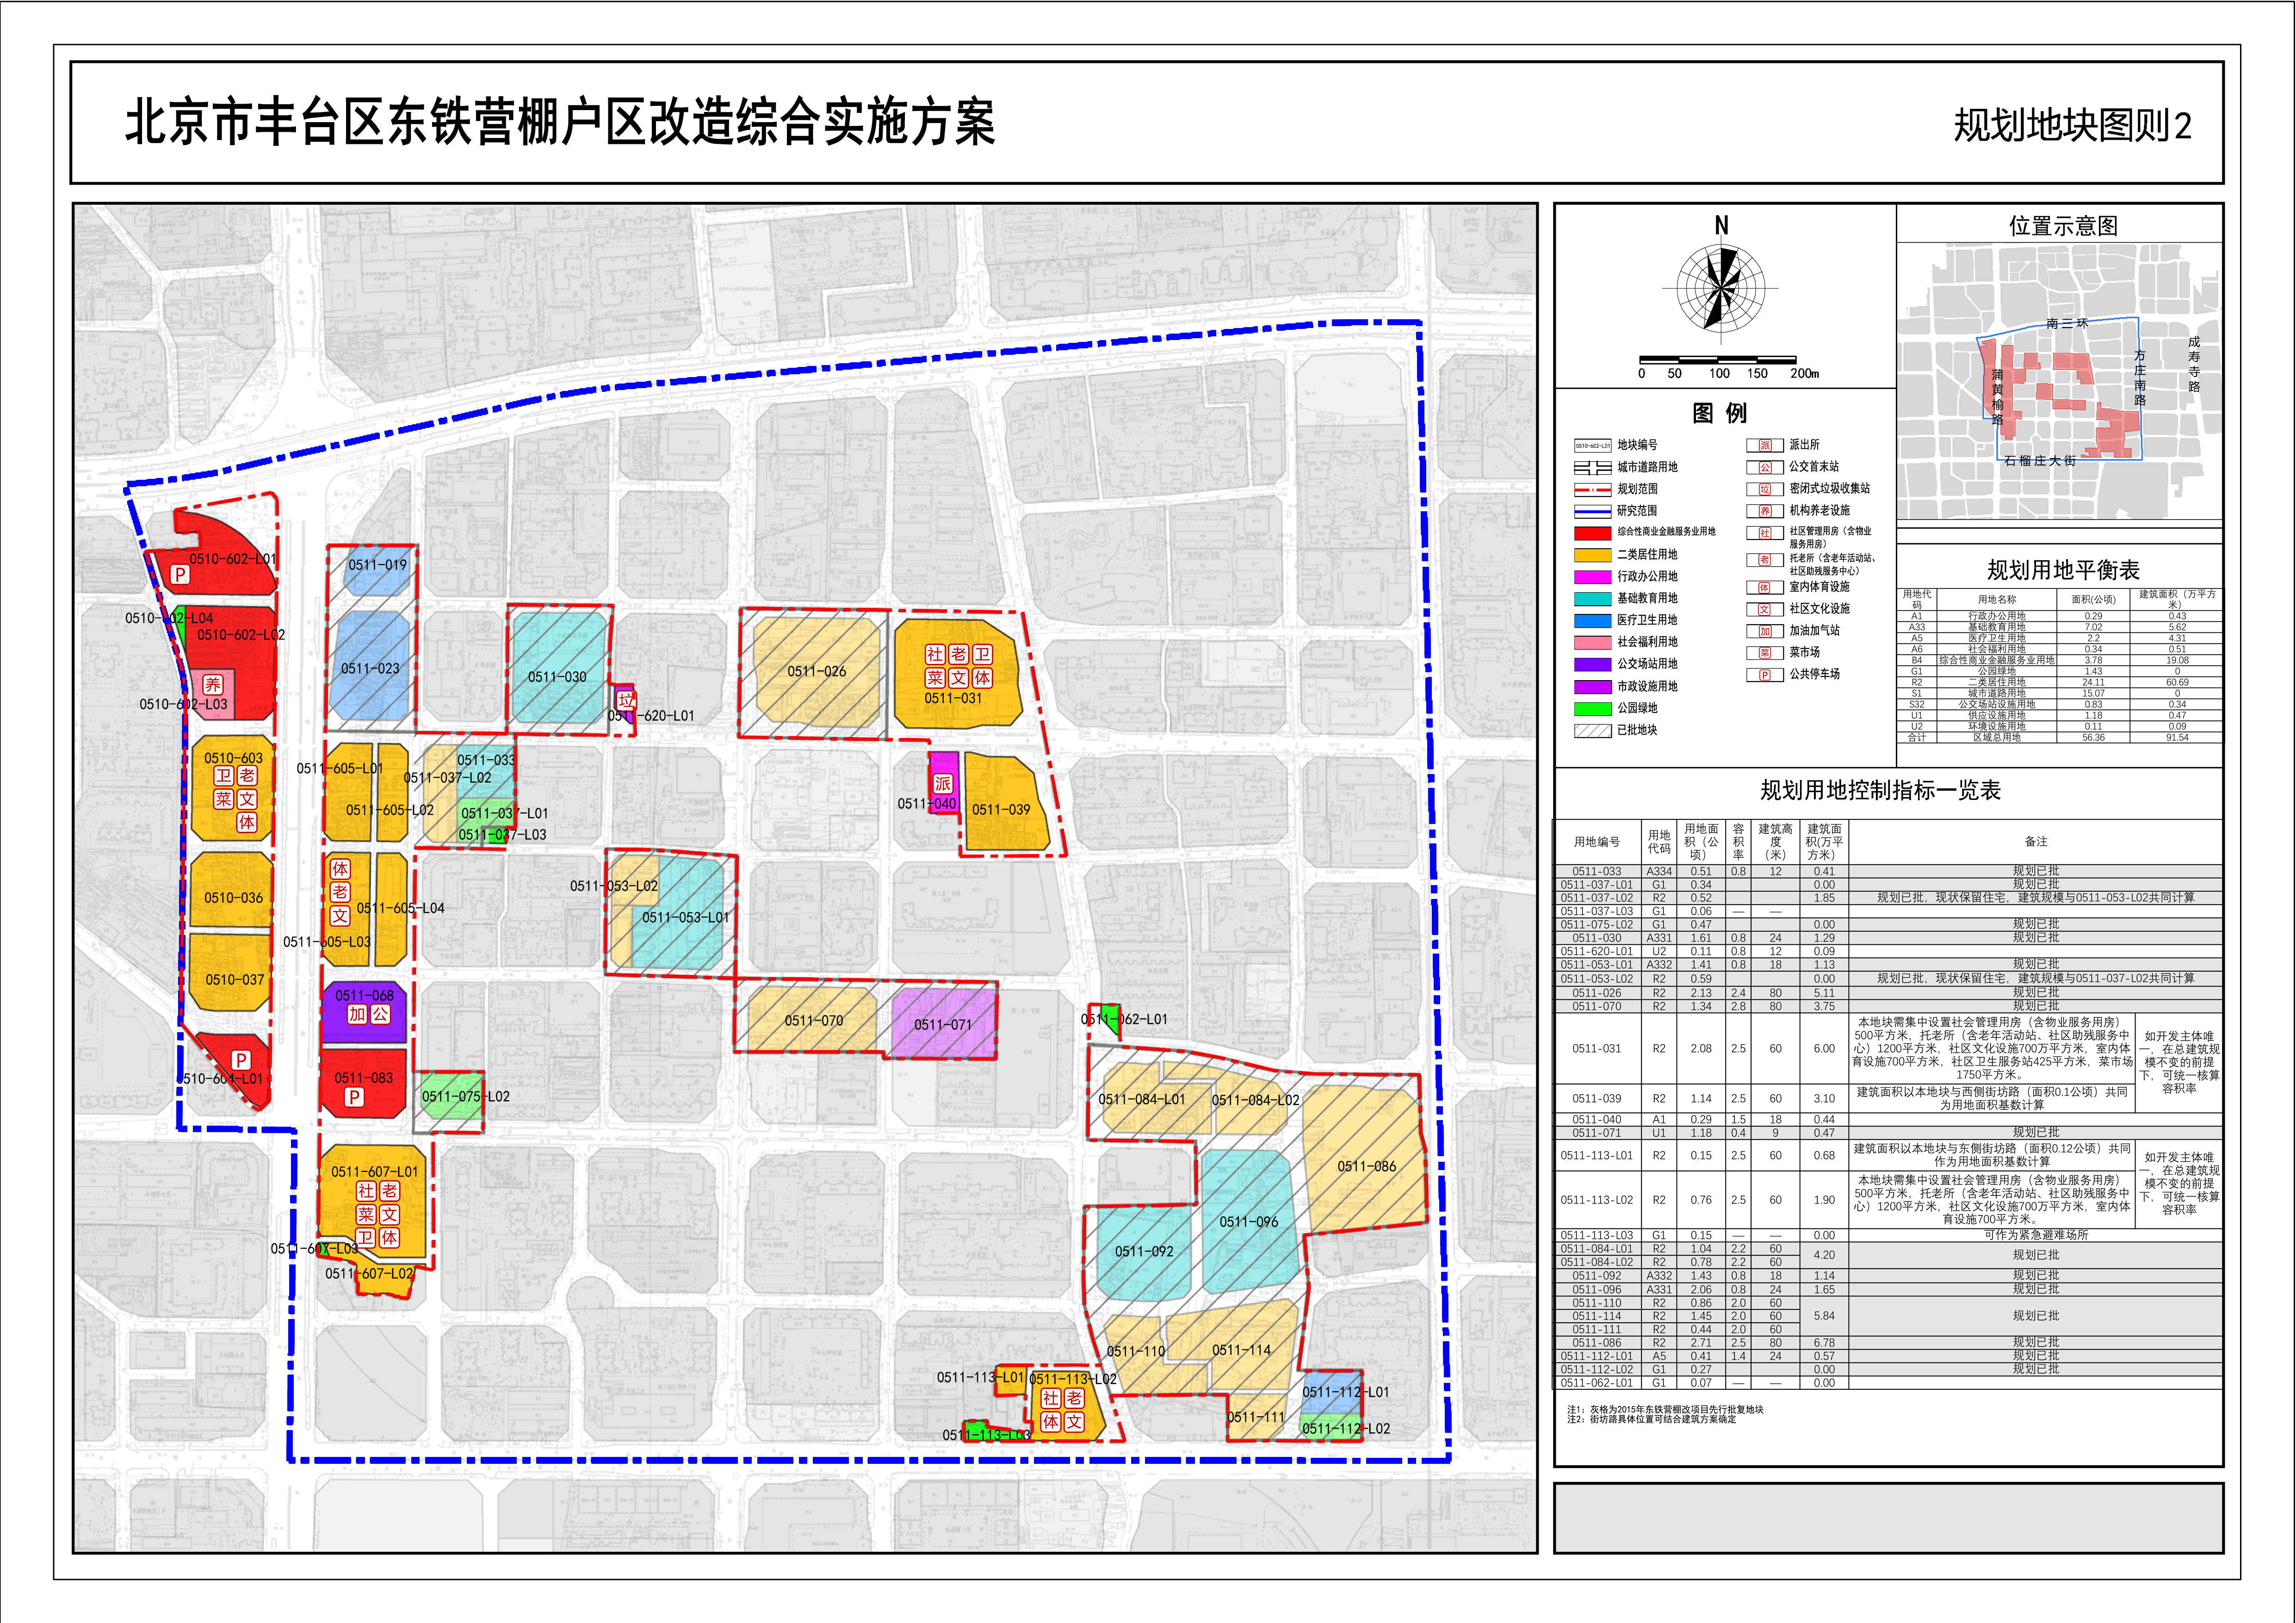The height and width of the screenshot is (1623, 2296).
Task: Click the 备注 column header
Action: click(2035, 841)
